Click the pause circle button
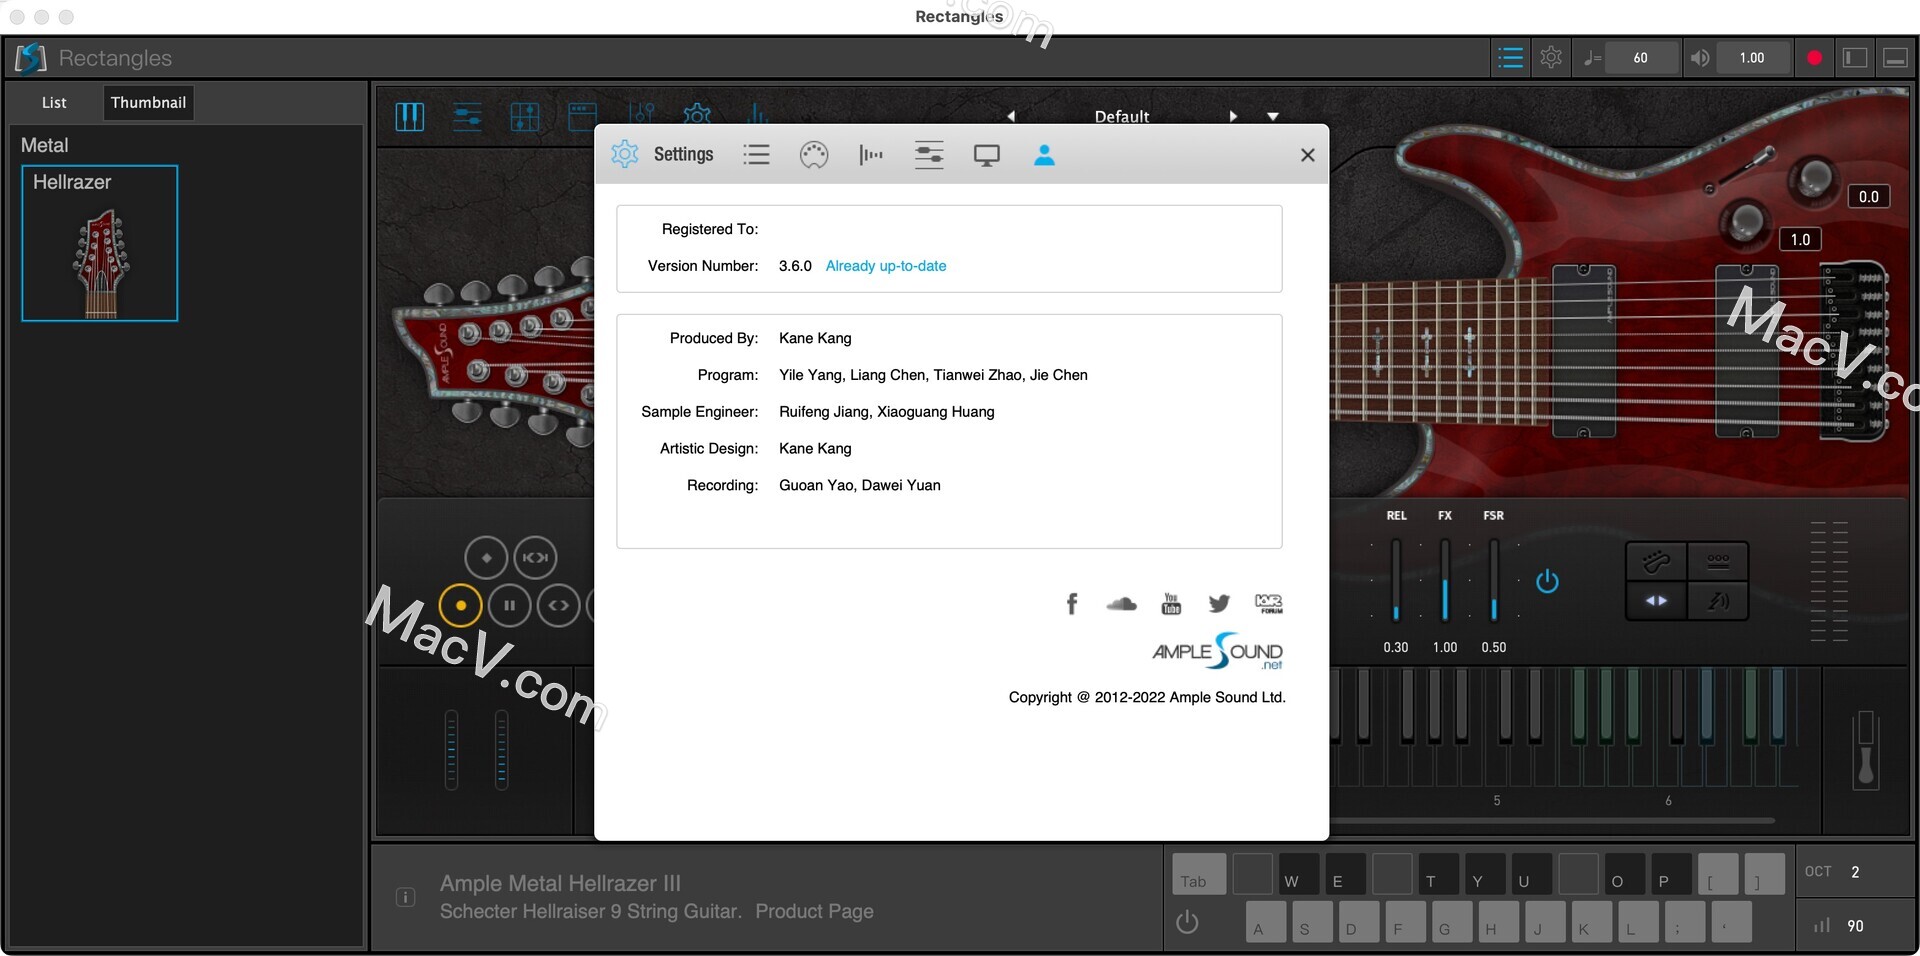This screenshot has width=1920, height=956. point(510,605)
